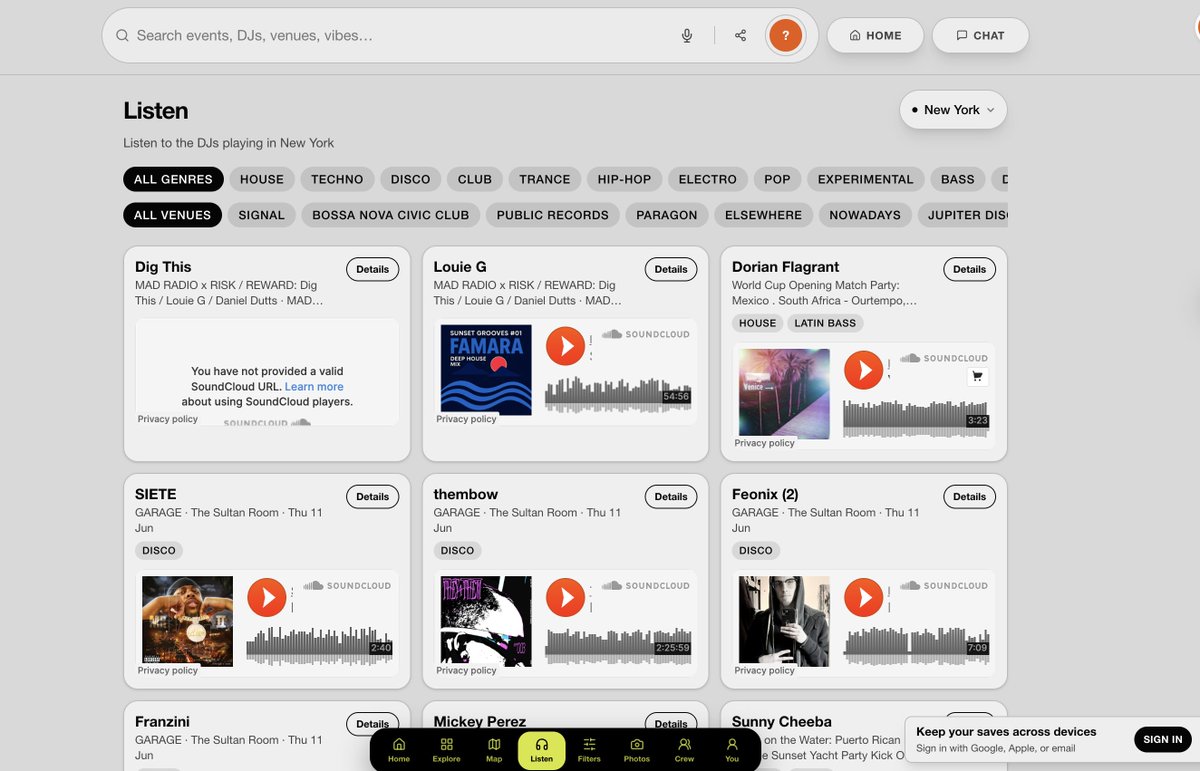Click Learn more link in Dig This card

[x=314, y=387]
